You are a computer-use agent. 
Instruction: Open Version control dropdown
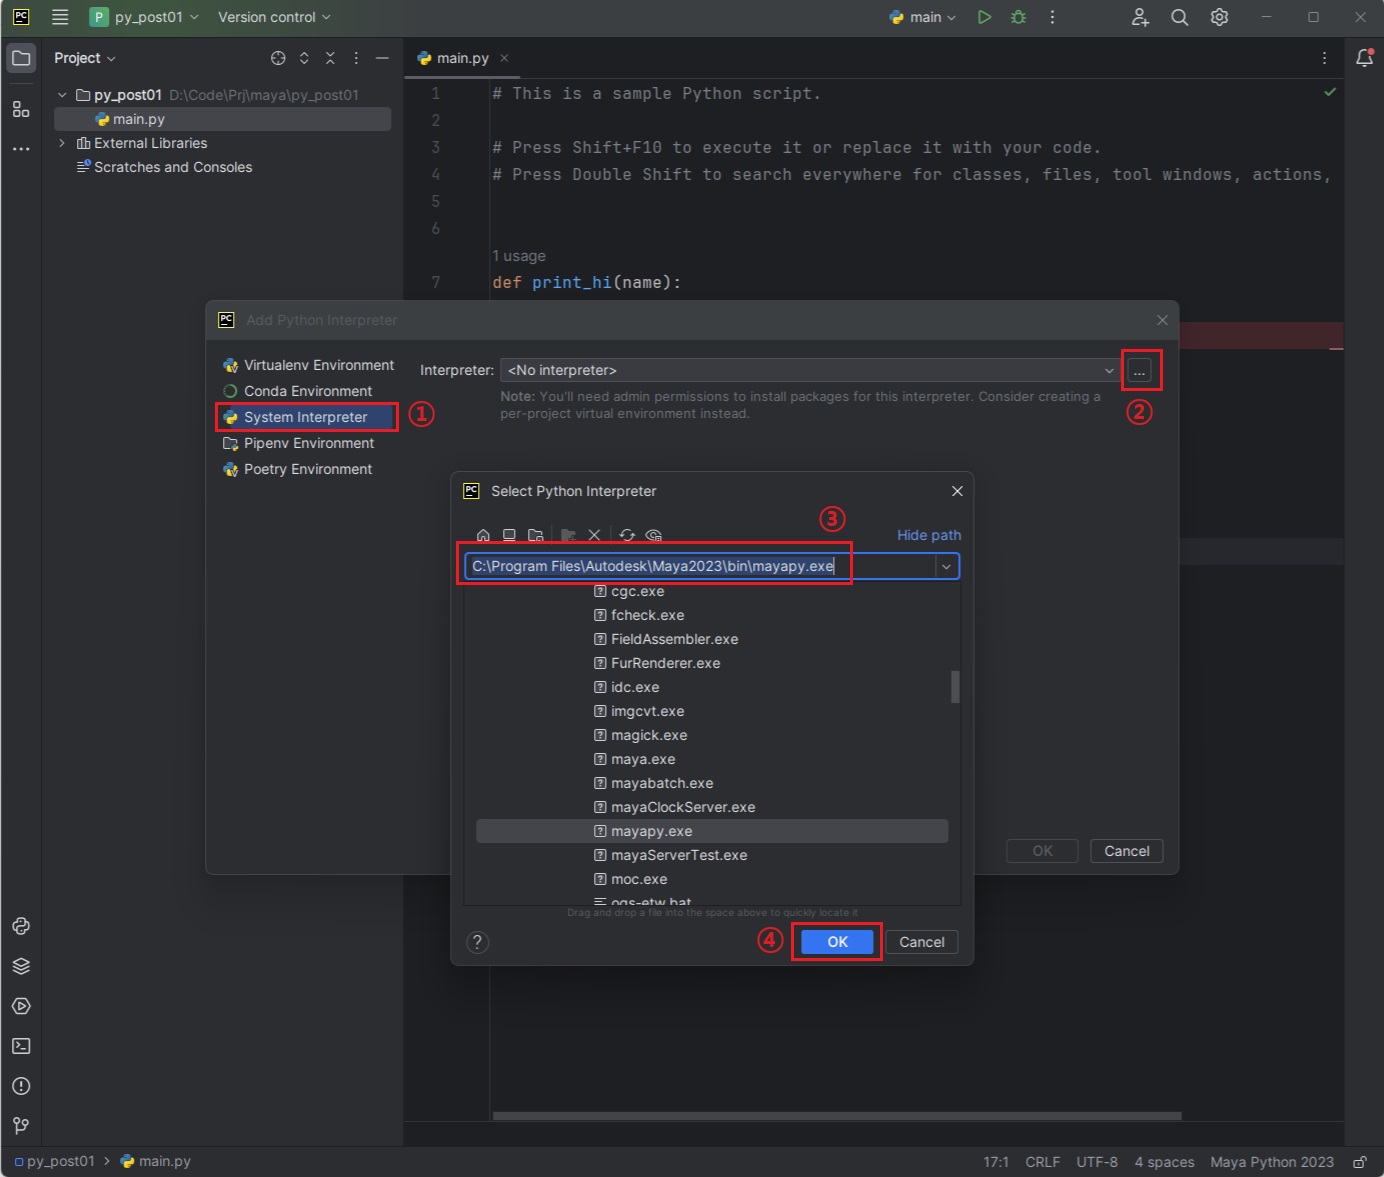point(274,17)
